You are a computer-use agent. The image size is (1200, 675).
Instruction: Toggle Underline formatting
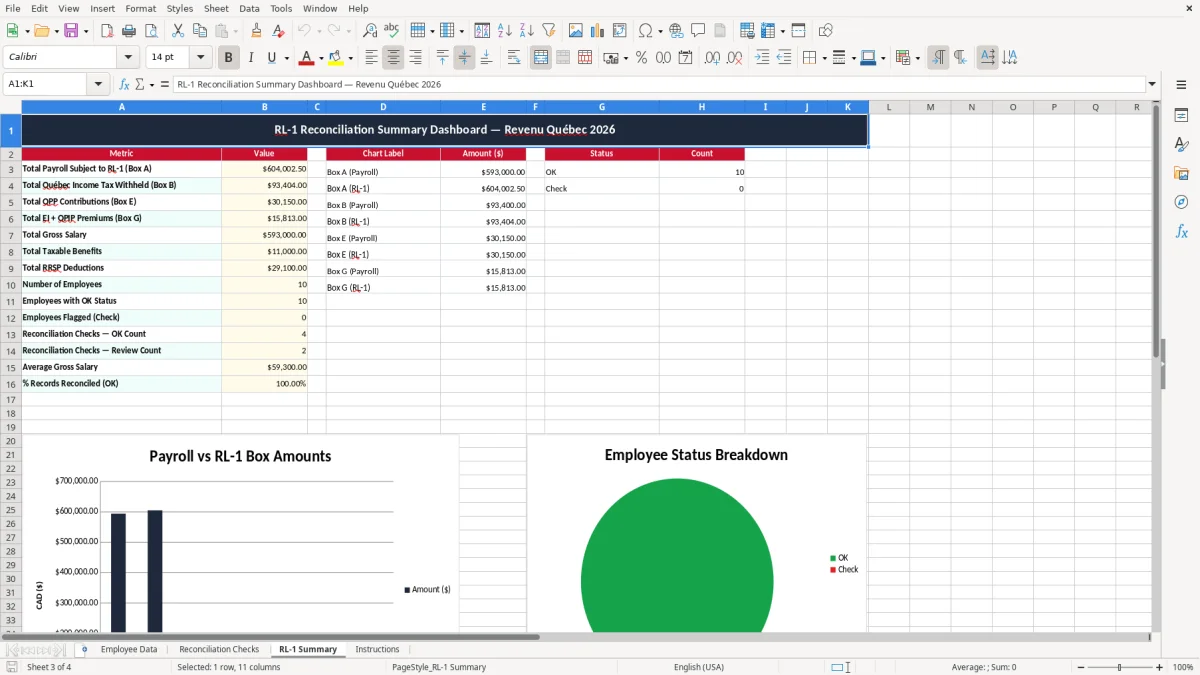(x=271, y=58)
